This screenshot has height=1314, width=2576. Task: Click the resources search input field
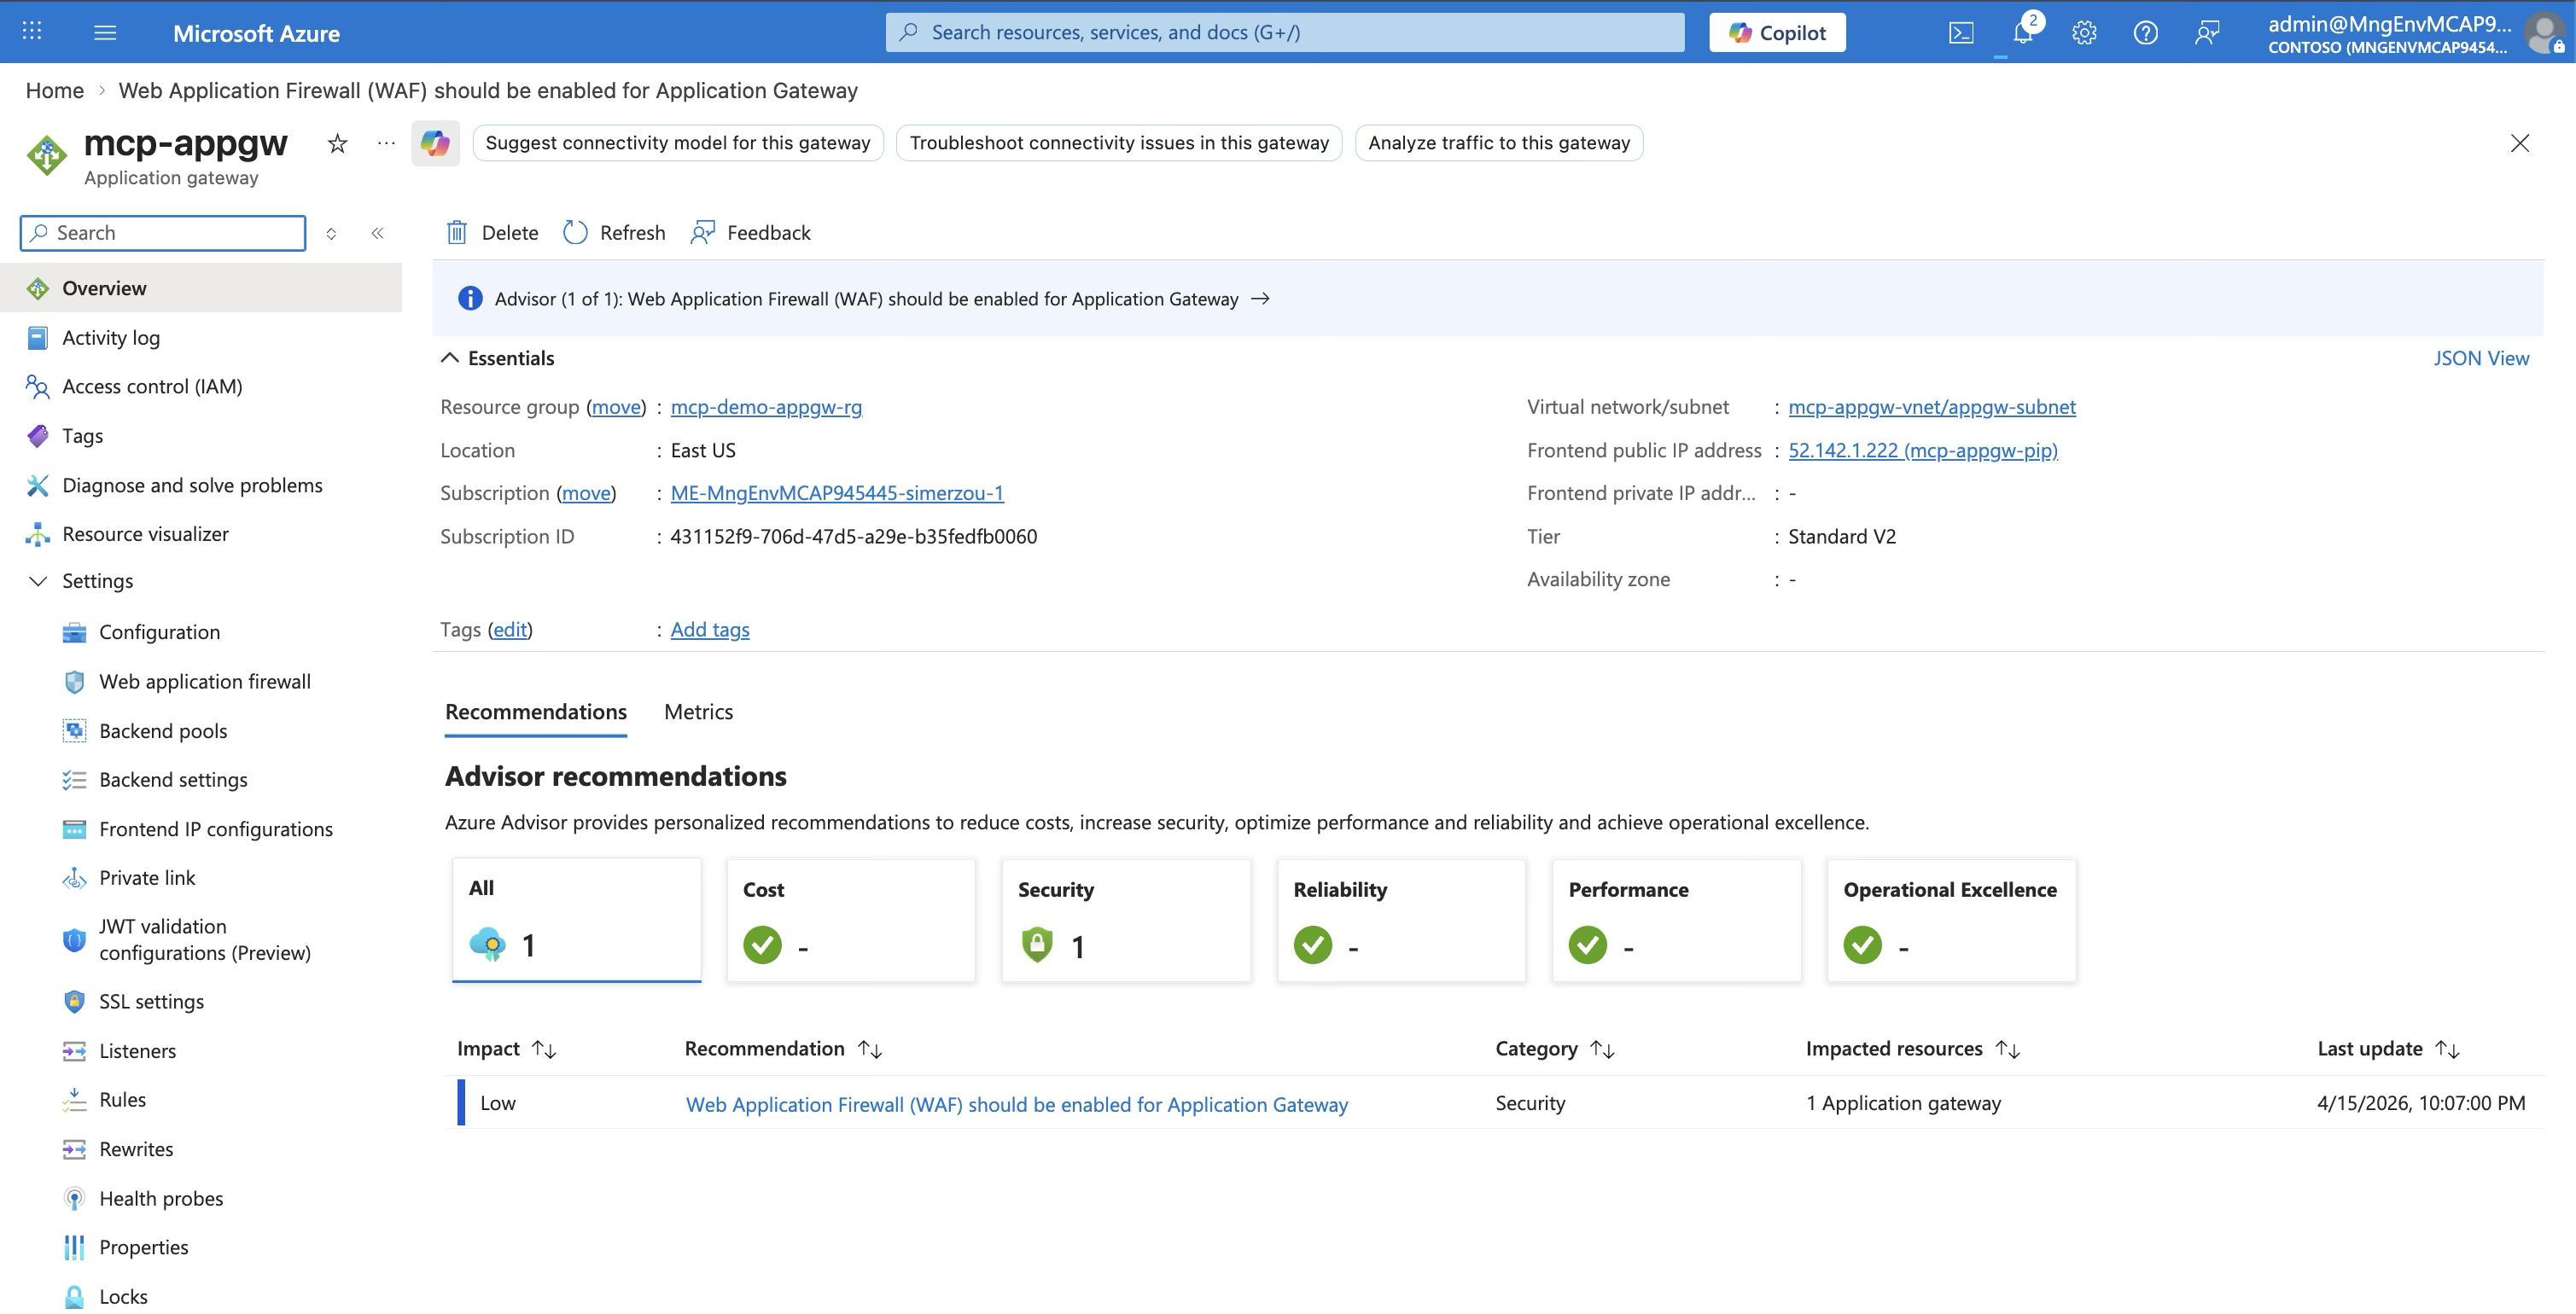tap(1284, 31)
